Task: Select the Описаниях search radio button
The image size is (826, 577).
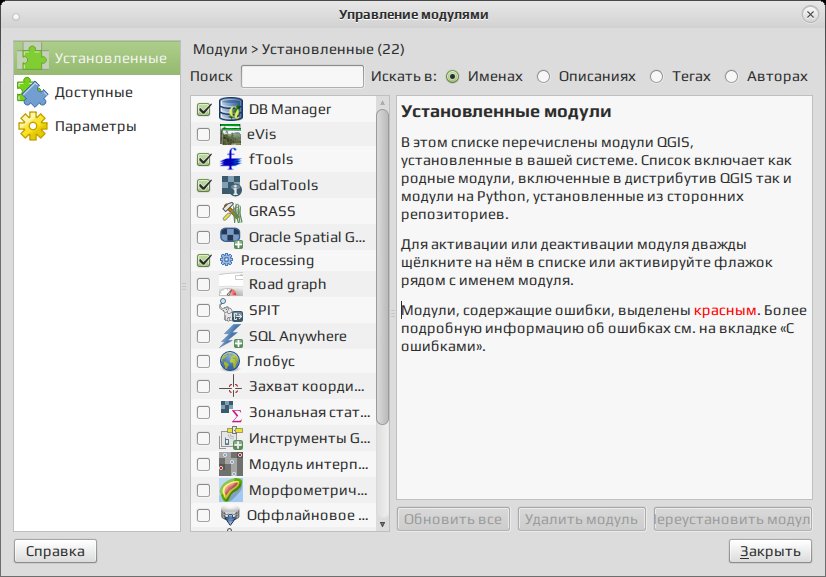Action: tap(543, 76)
